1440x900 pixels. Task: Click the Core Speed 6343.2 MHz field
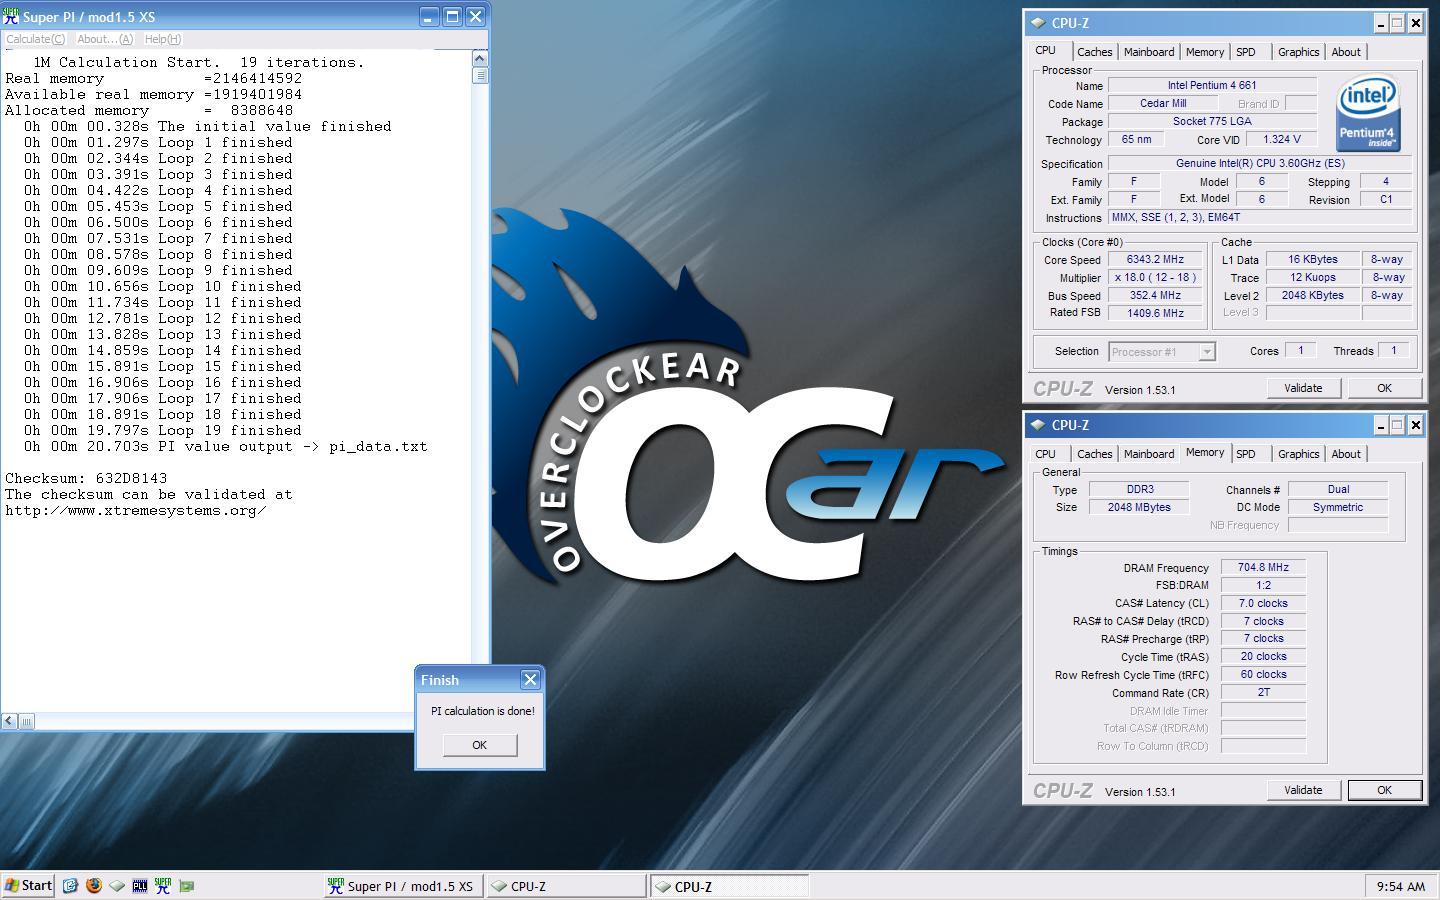point(1155,260)
